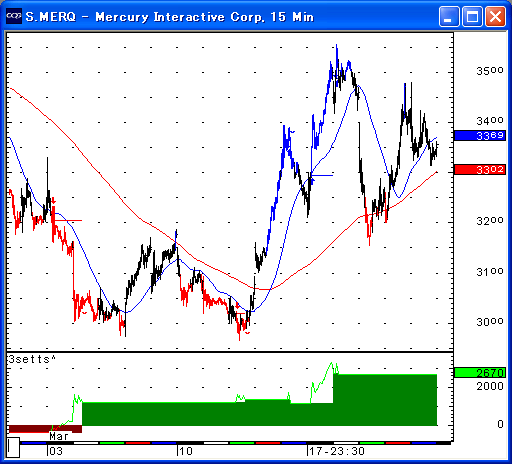This screenshot has width=512, height=464.
Task: Click the small box left of time axis
Action: [13, 448]
